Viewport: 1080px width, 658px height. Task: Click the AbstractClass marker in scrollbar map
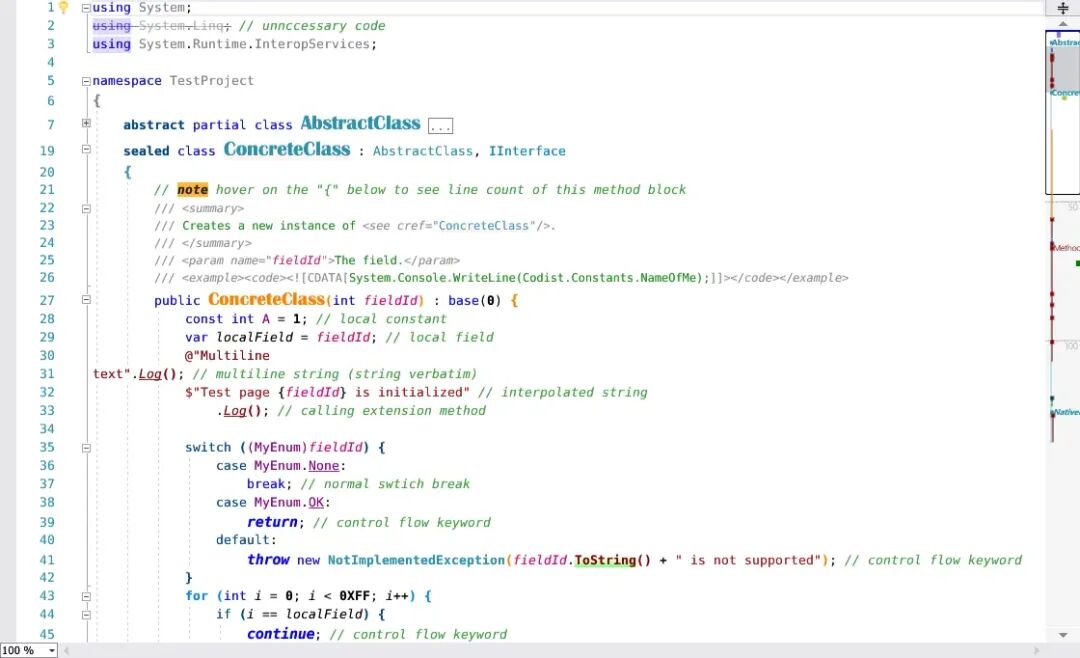(x=1065, y=42)
